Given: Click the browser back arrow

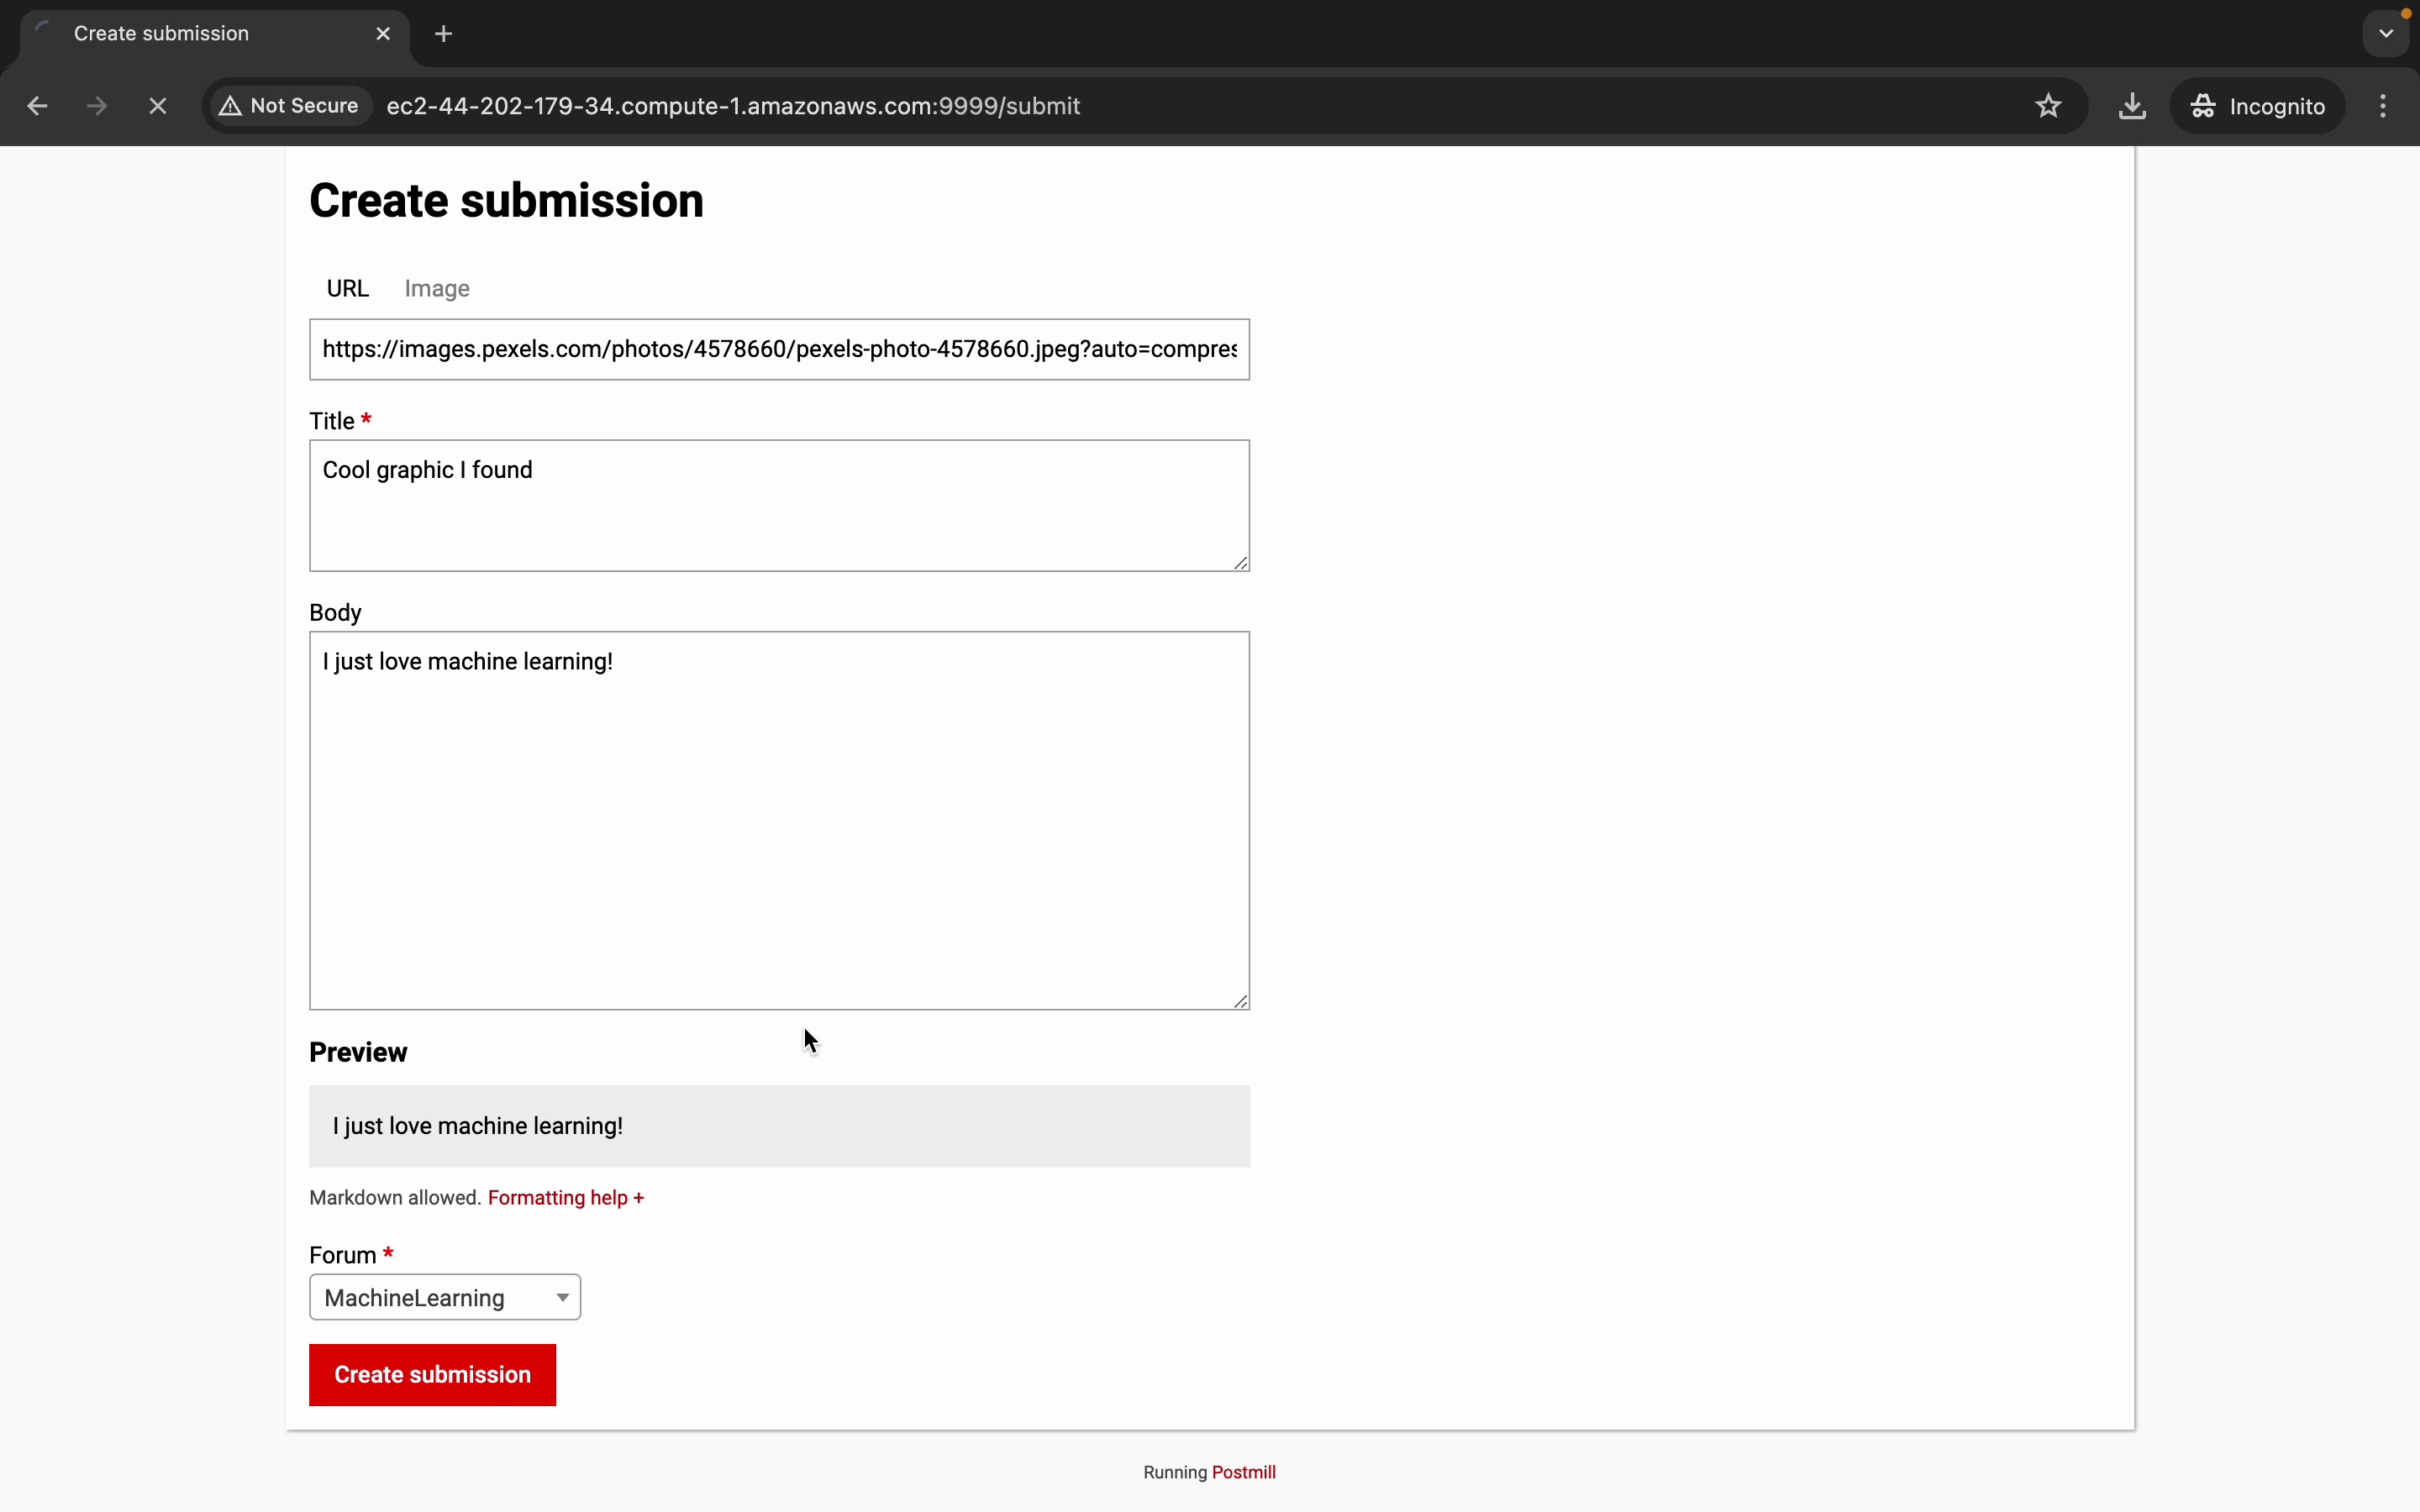Looking at the screenshot, I should (x=37, y=106).
